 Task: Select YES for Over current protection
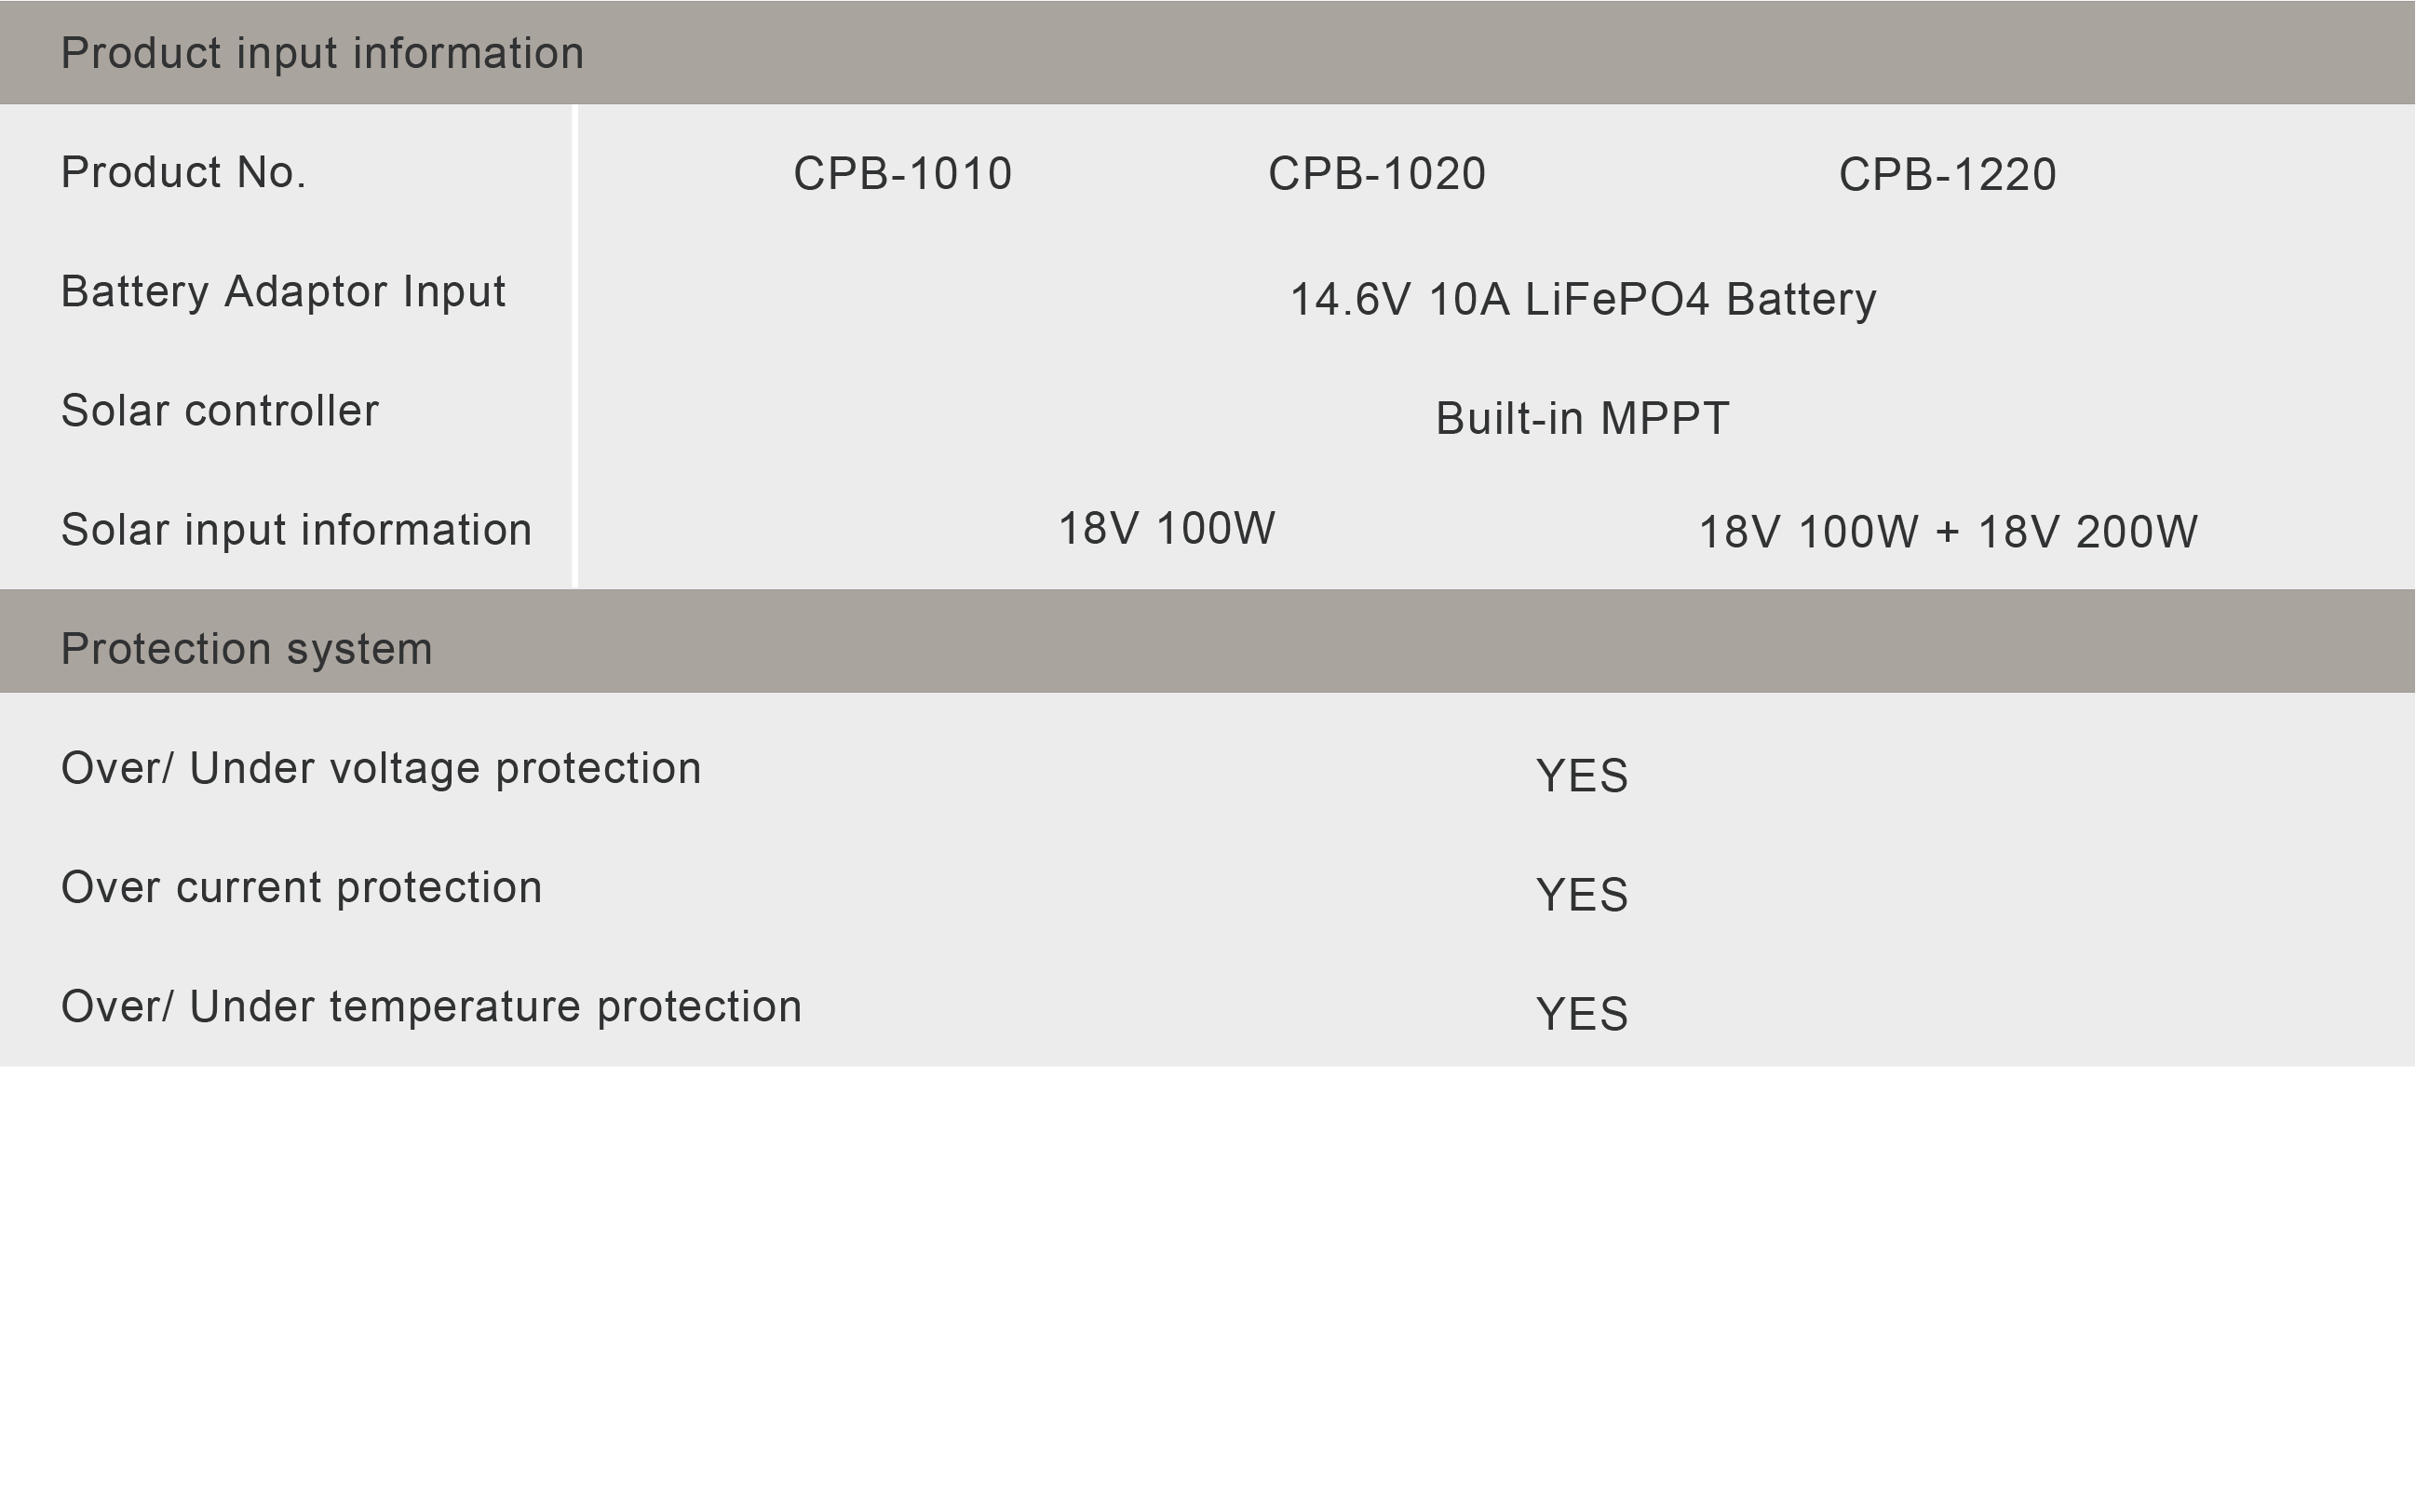coord(1582,895)
